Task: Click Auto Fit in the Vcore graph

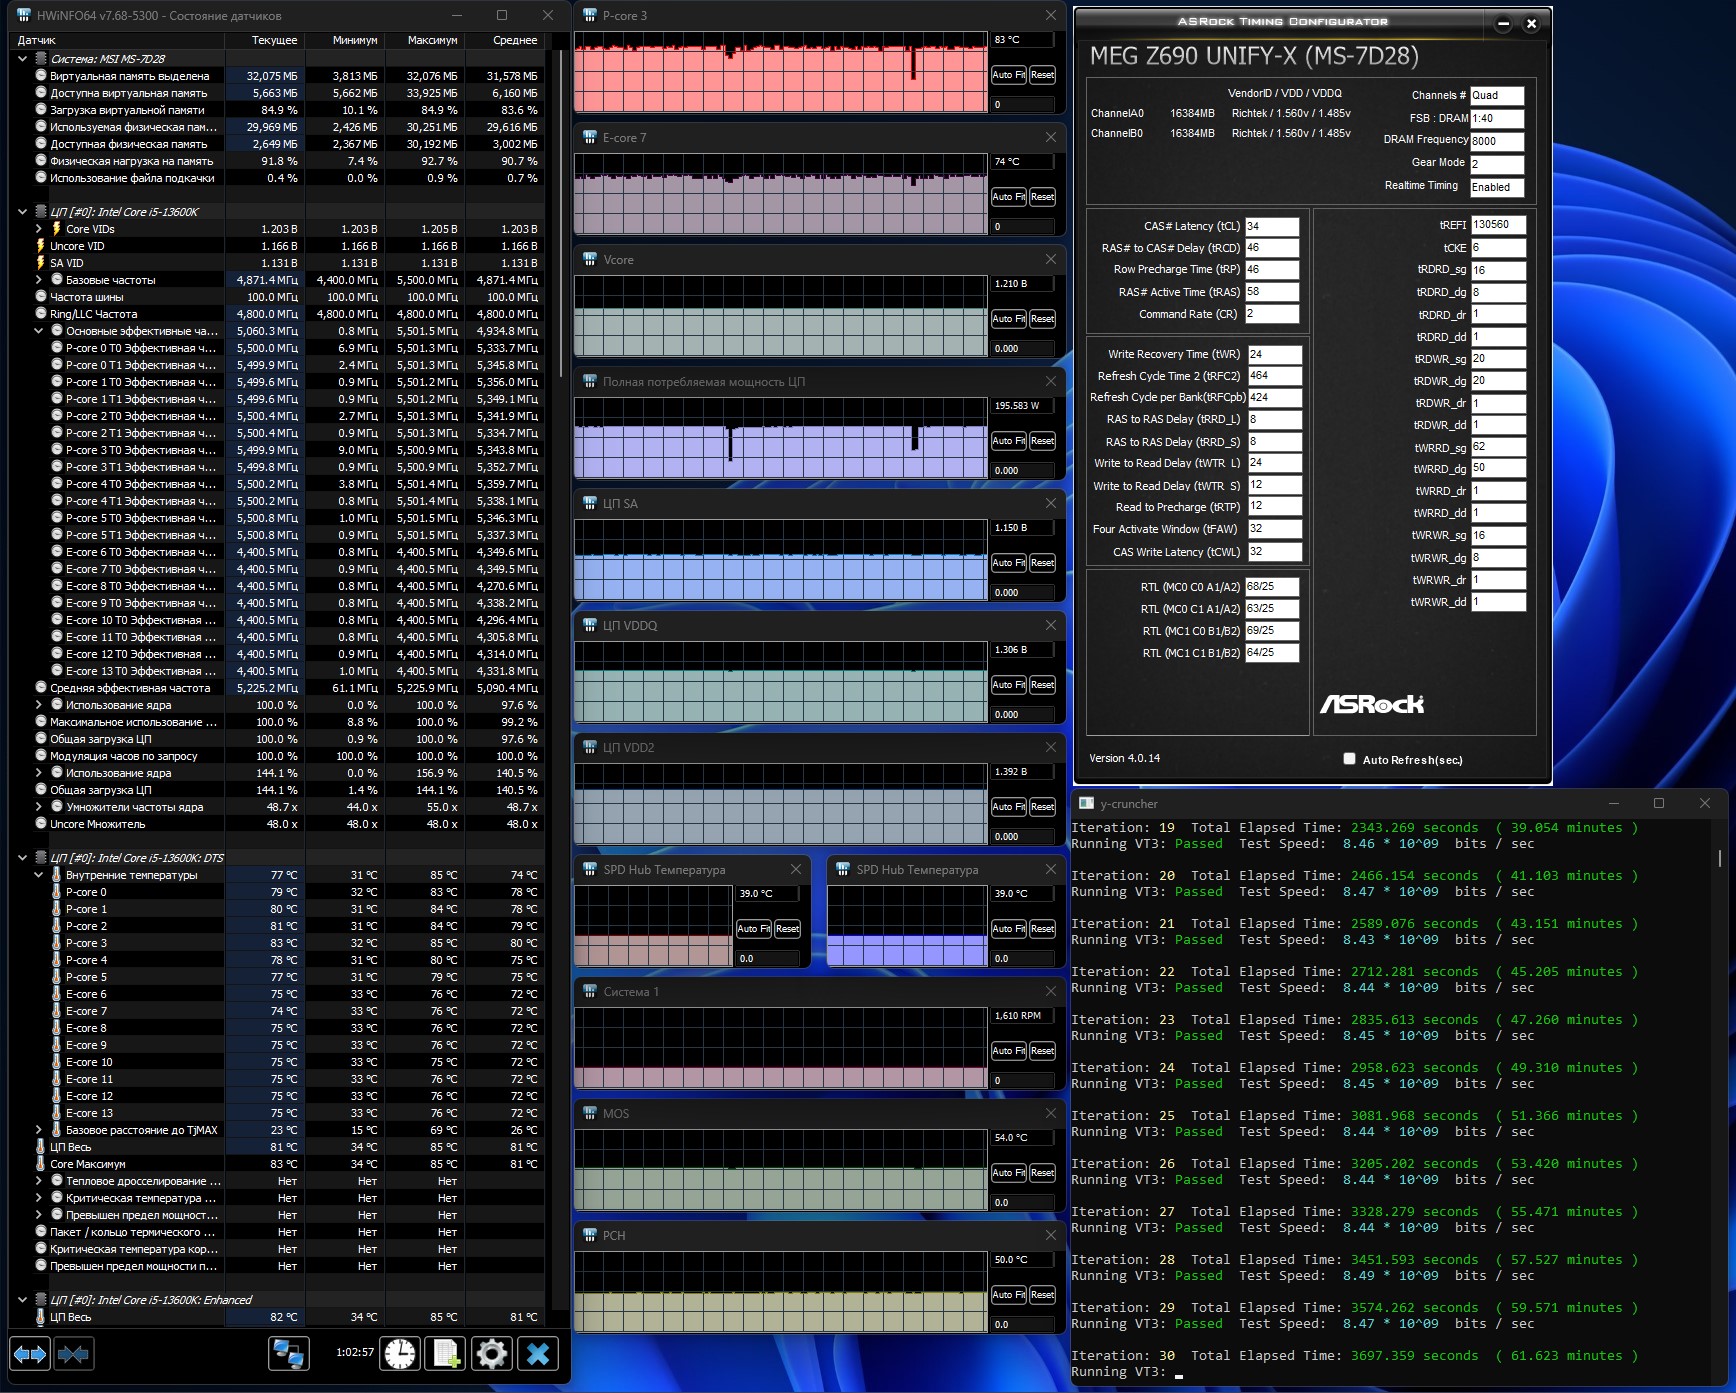Action: click(x=1008, y=319)
